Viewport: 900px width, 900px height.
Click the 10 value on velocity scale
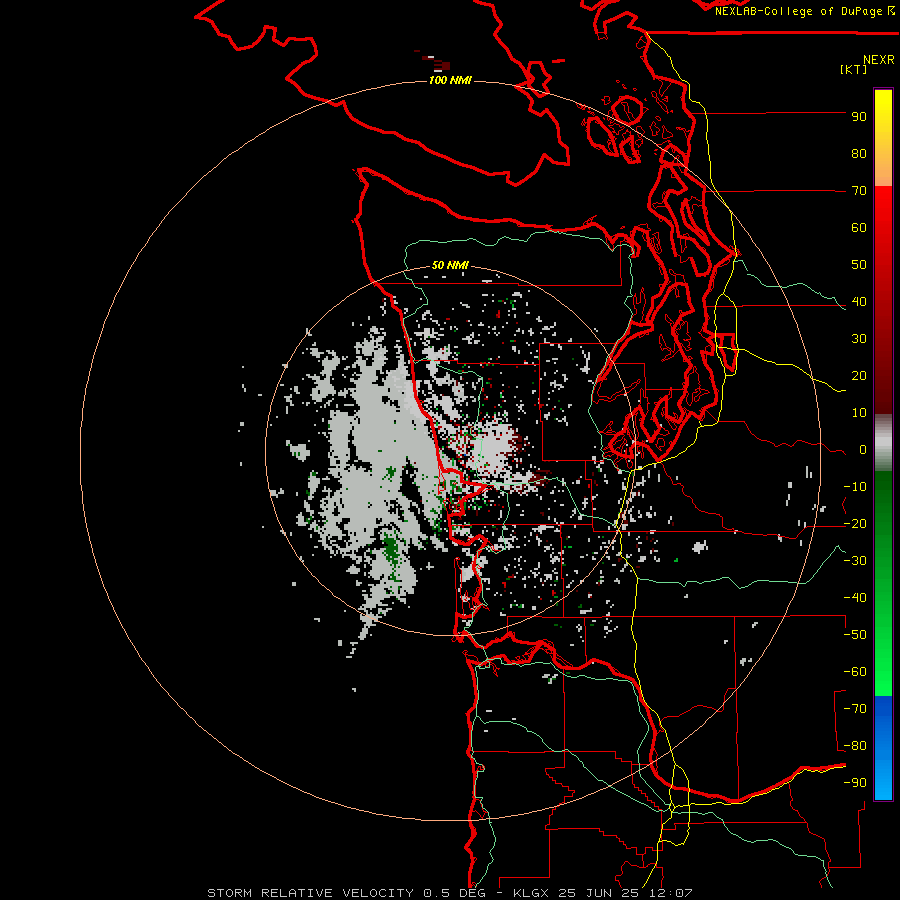(859, 413)
